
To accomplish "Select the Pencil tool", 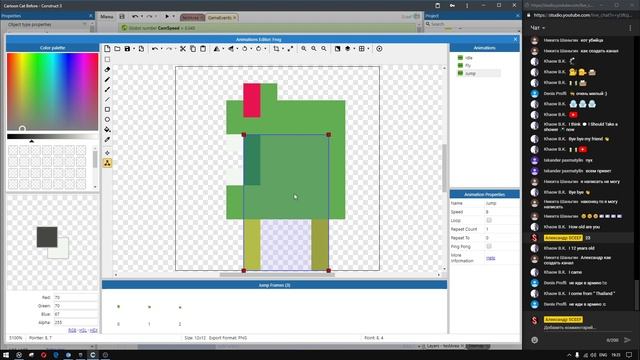I will click(x=107, y=80).
